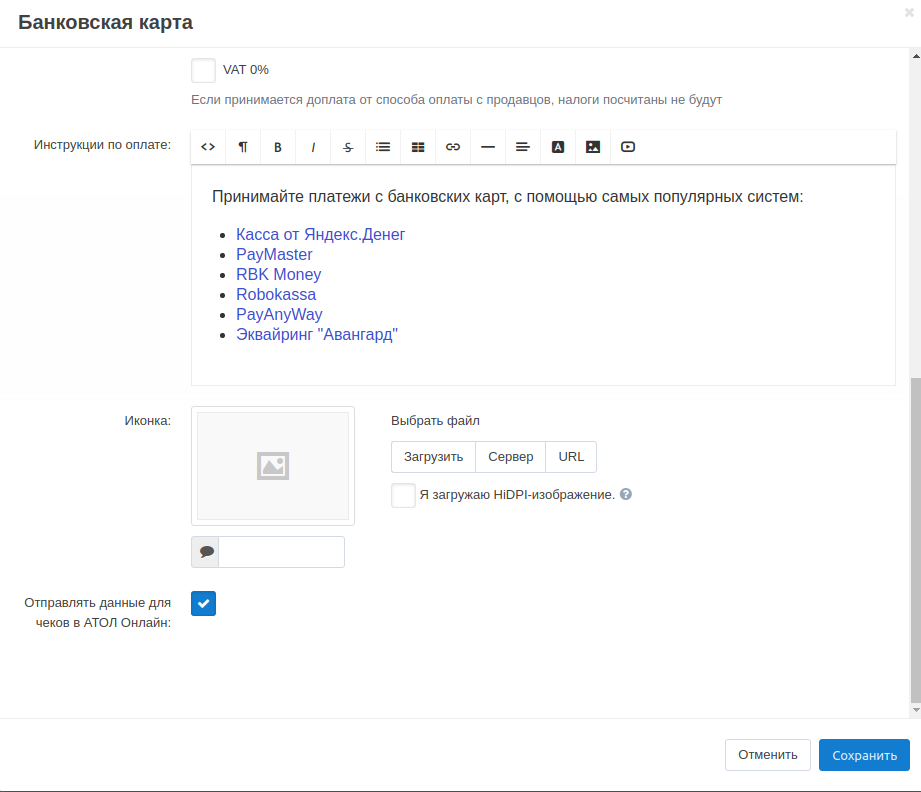
Task: Insert an image via editor toolbar
Action: point(593,147)
